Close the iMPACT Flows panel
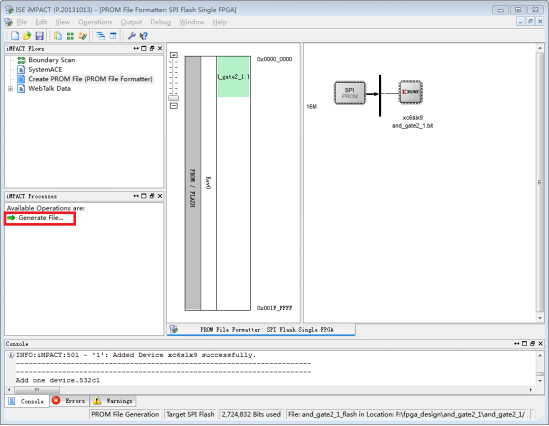 (x=160, y=48)
